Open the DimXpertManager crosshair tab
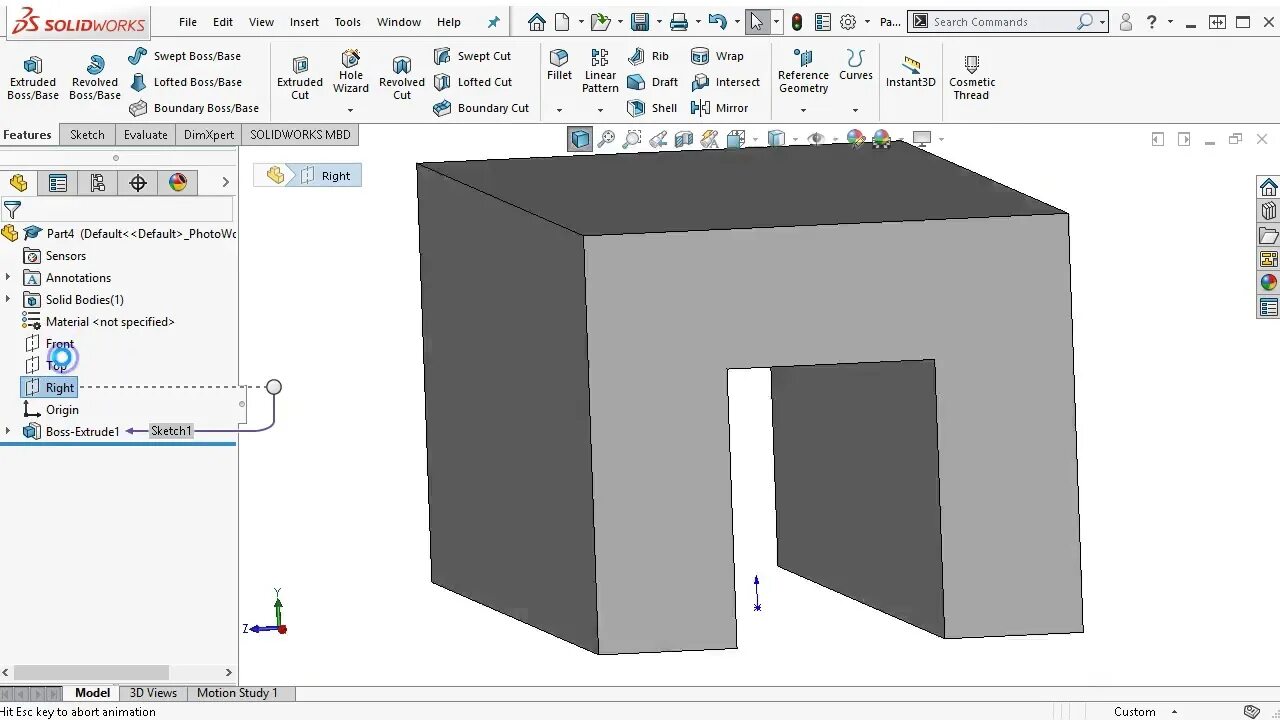 click(138, 183)
